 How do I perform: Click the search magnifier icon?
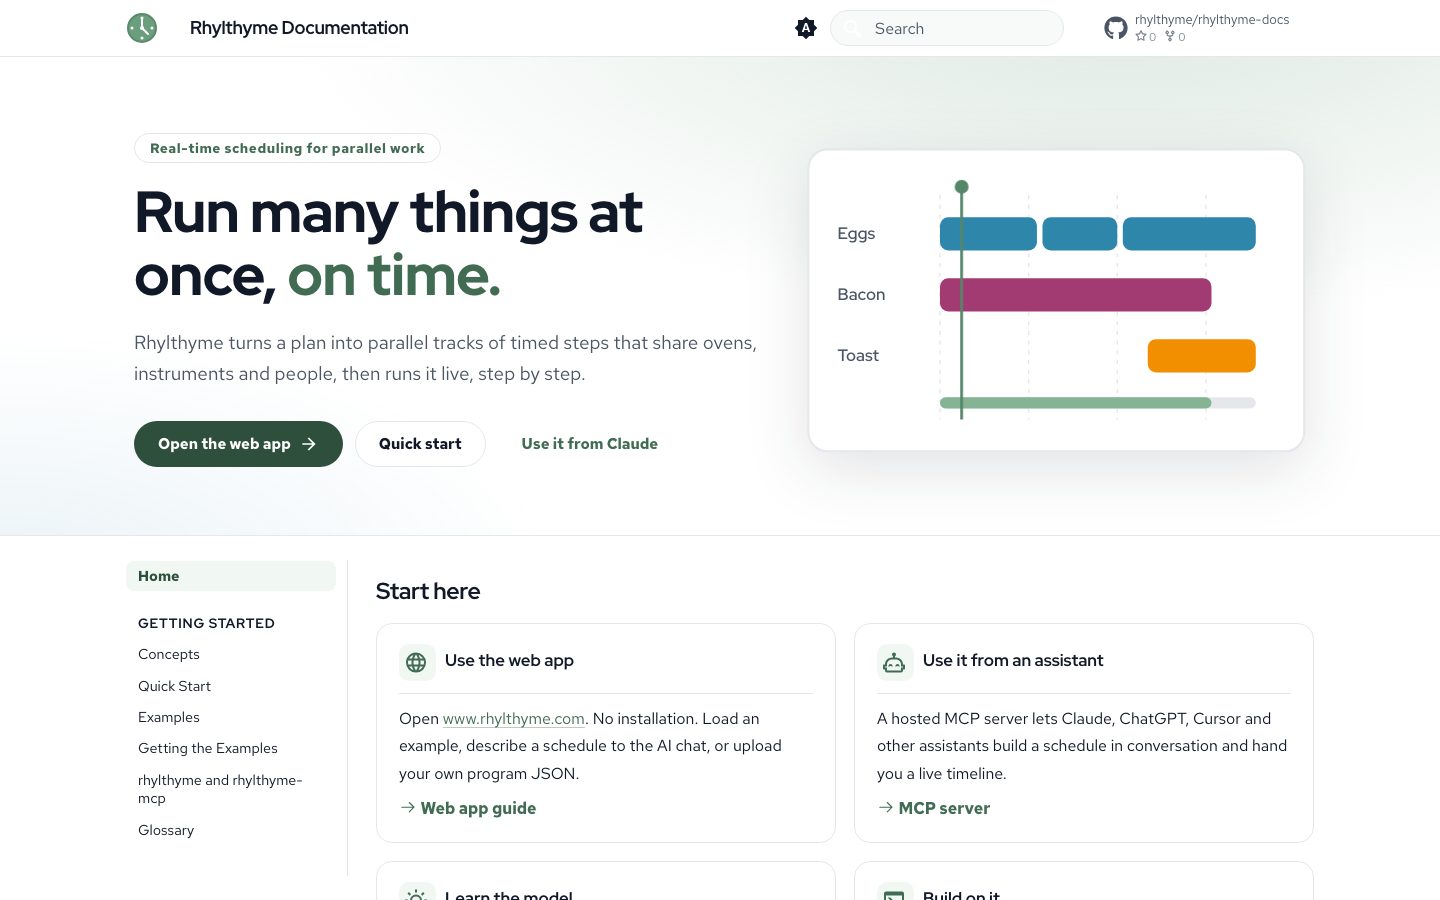[x=852, y=28]
